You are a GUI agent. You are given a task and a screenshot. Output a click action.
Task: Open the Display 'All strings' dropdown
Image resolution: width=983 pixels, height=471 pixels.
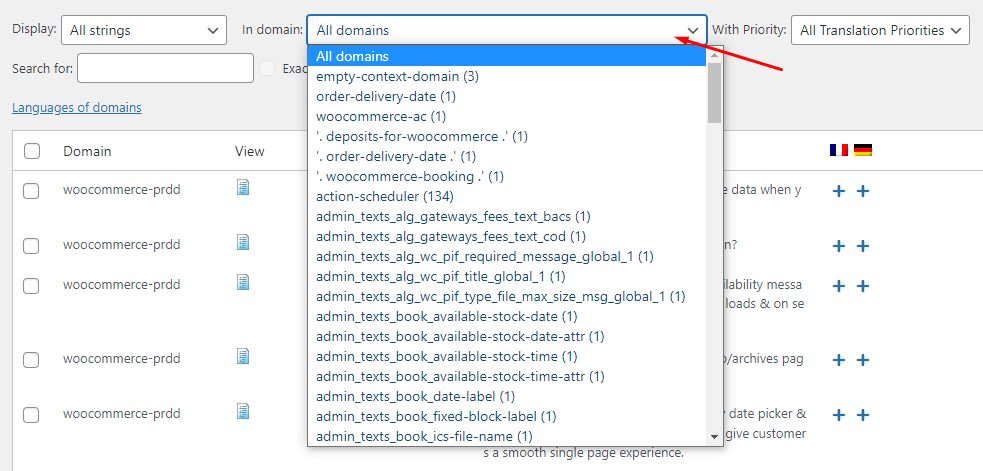143,31
